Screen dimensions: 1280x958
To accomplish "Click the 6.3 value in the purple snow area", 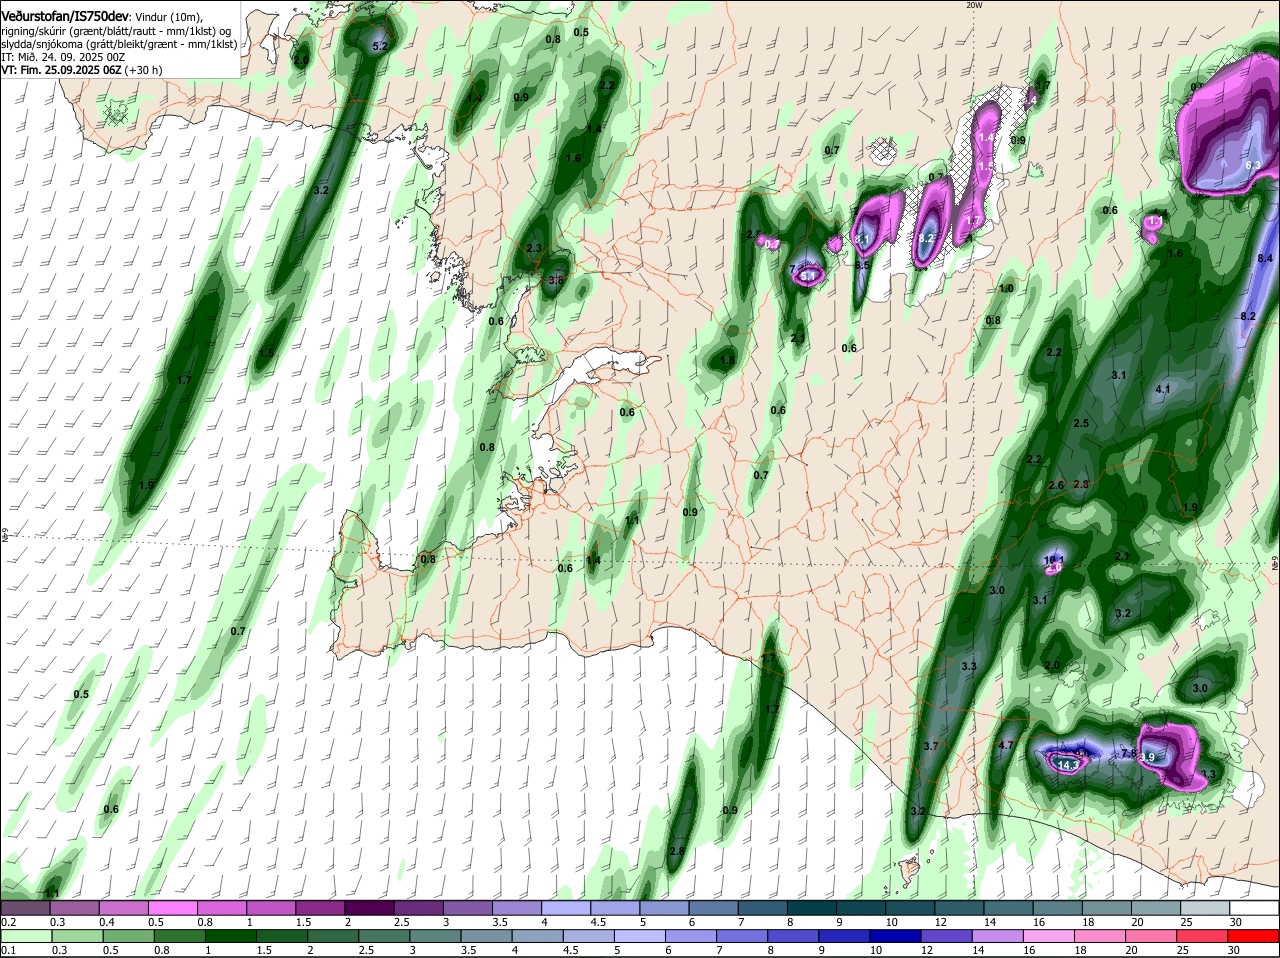I will click(x=1255, y=164).
